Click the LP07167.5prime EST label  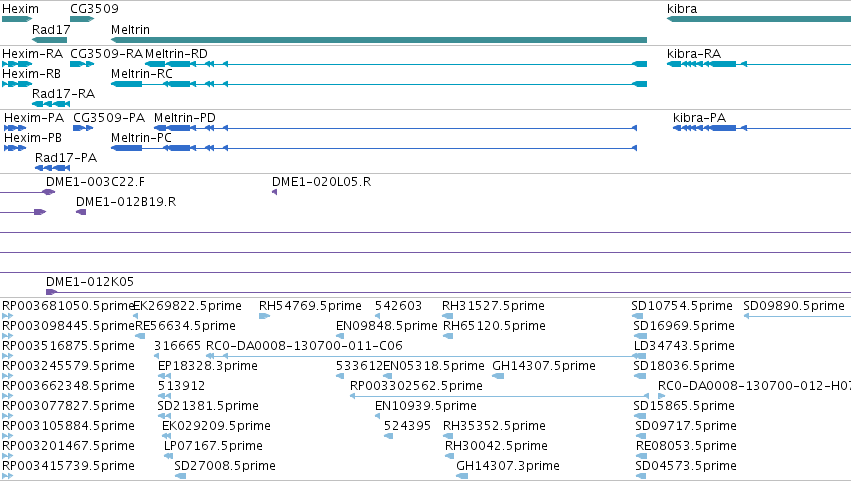pos(213,446)
